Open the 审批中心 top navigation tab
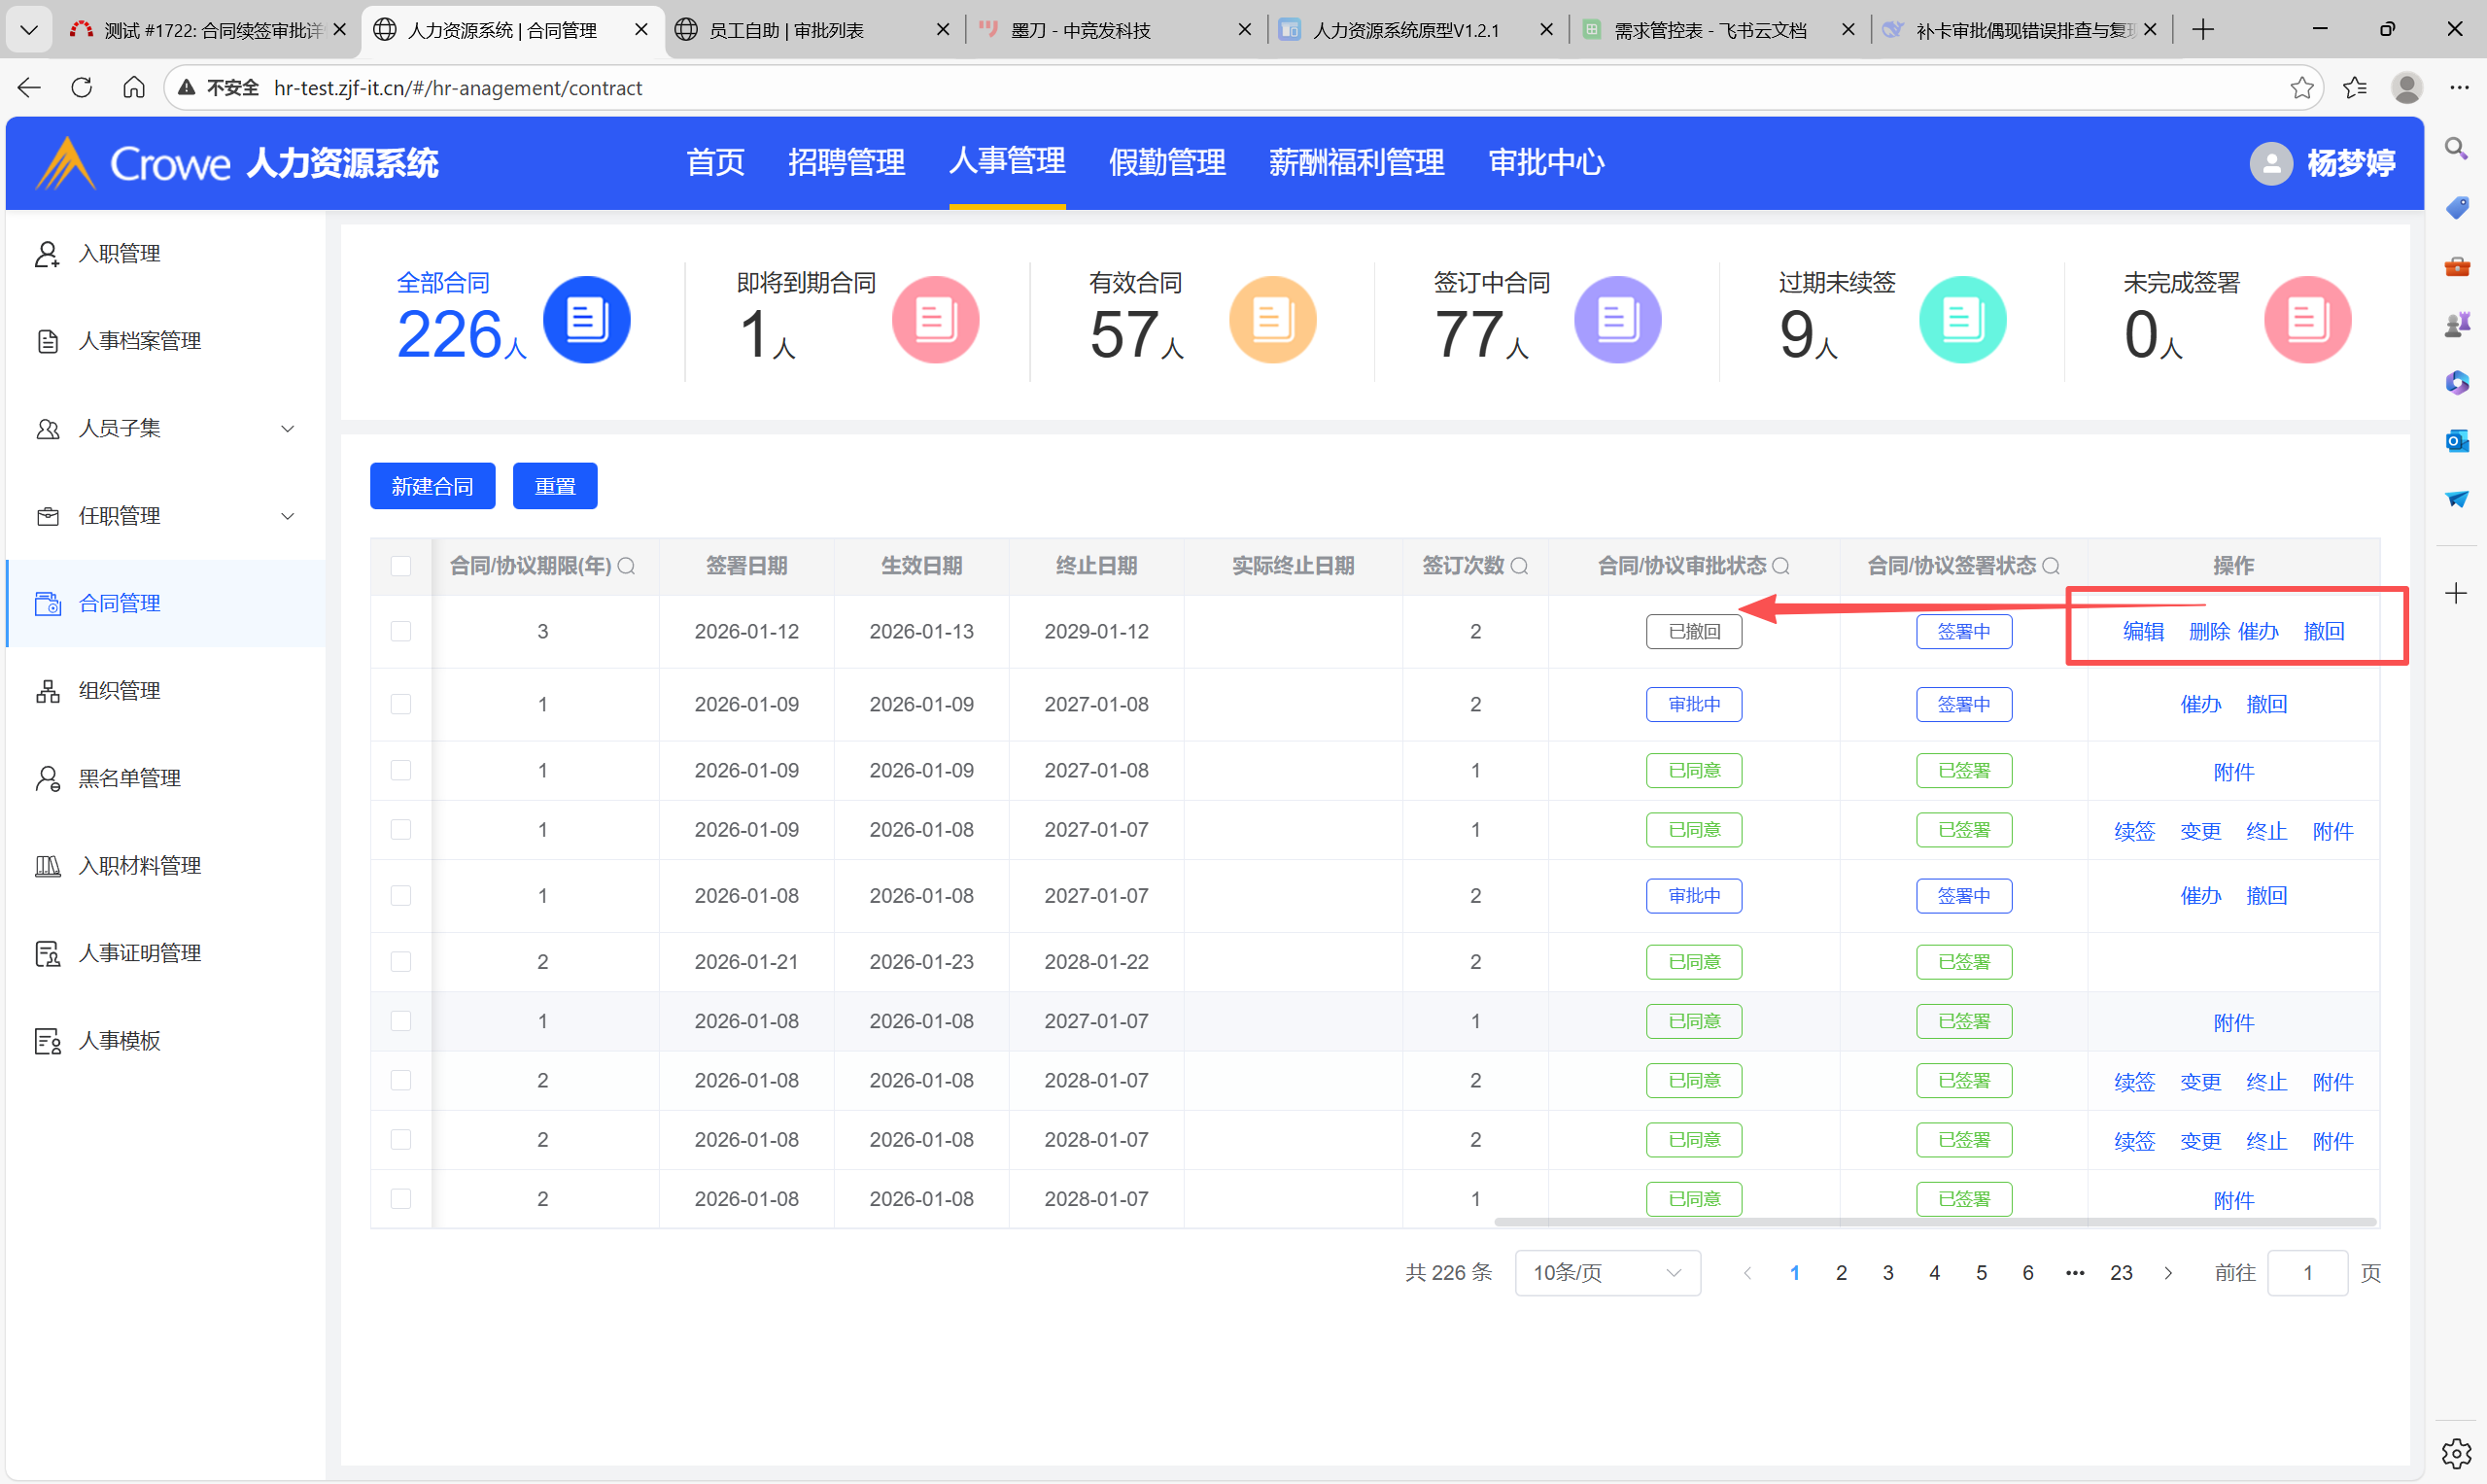Viewport: 2487px width, 1484px height. [x=1545, y=163]
